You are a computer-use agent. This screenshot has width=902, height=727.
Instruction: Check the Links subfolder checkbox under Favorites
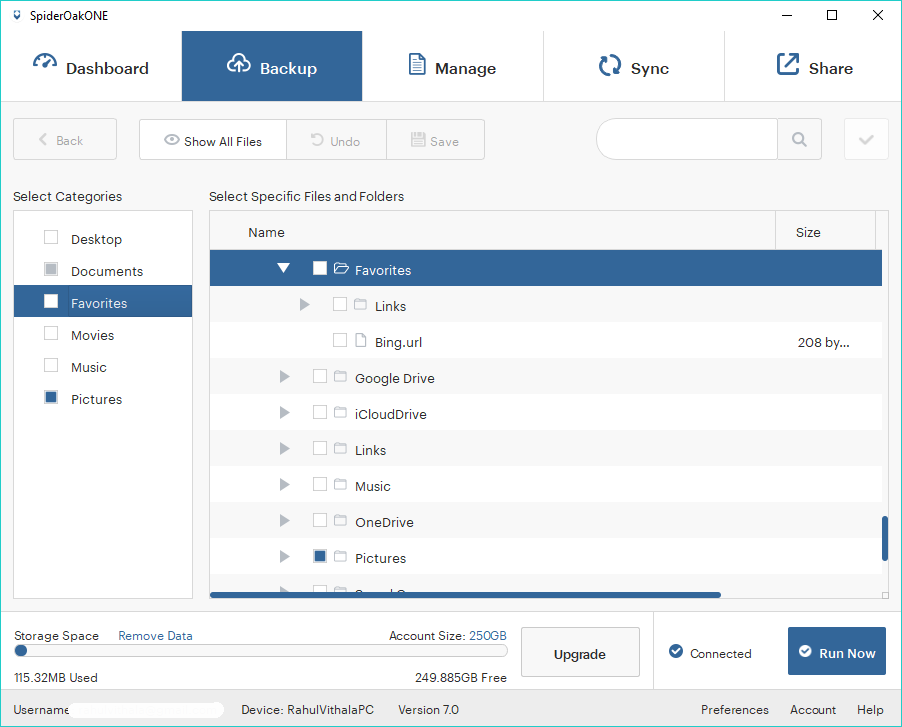tap(340, 304)
